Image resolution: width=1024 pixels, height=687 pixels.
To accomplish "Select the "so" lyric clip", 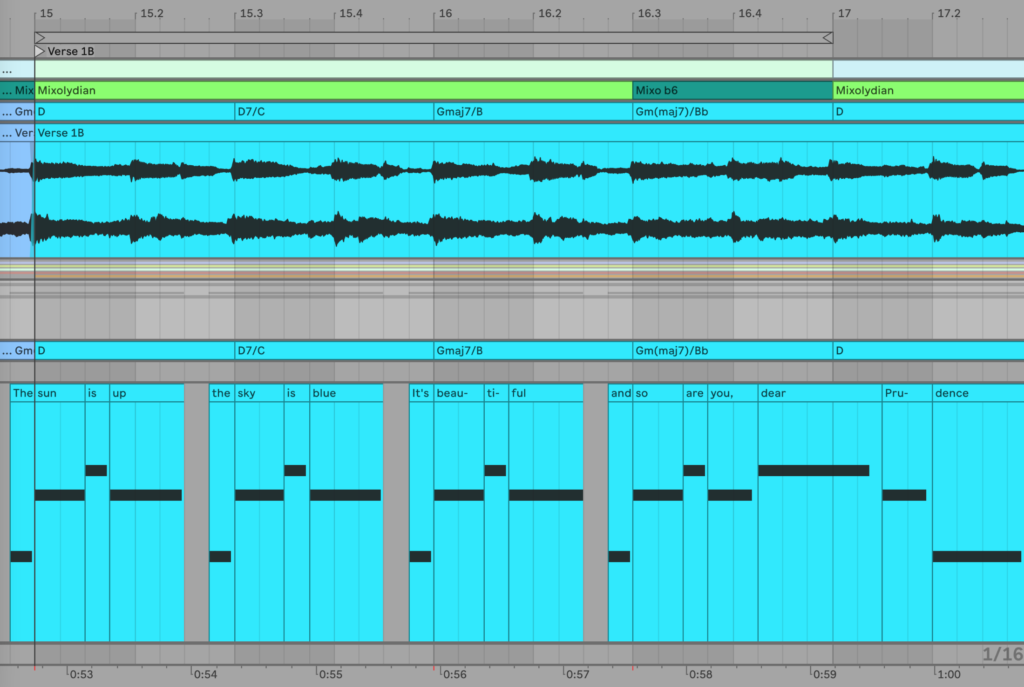I will (658, 393).
